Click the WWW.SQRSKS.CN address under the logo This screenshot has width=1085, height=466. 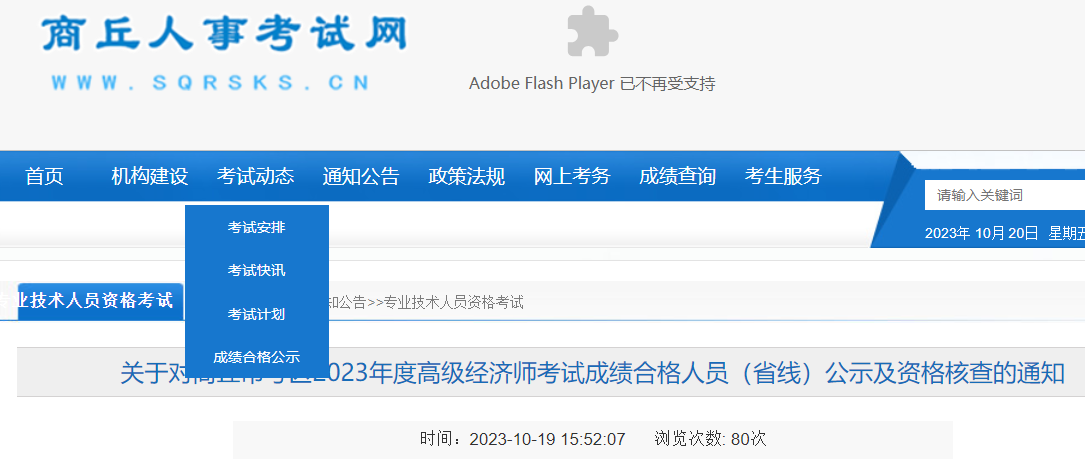(x=210, y=83)
